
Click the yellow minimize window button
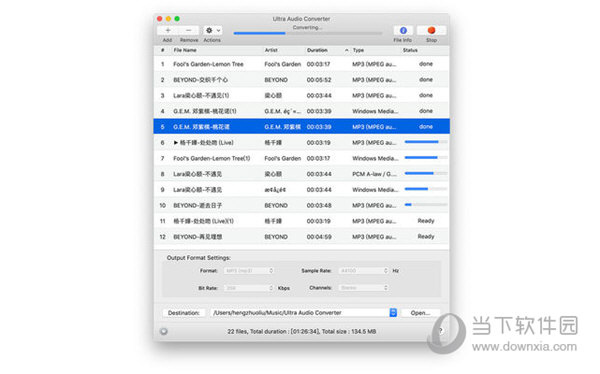pyautogui.click(x=168, y=18)
